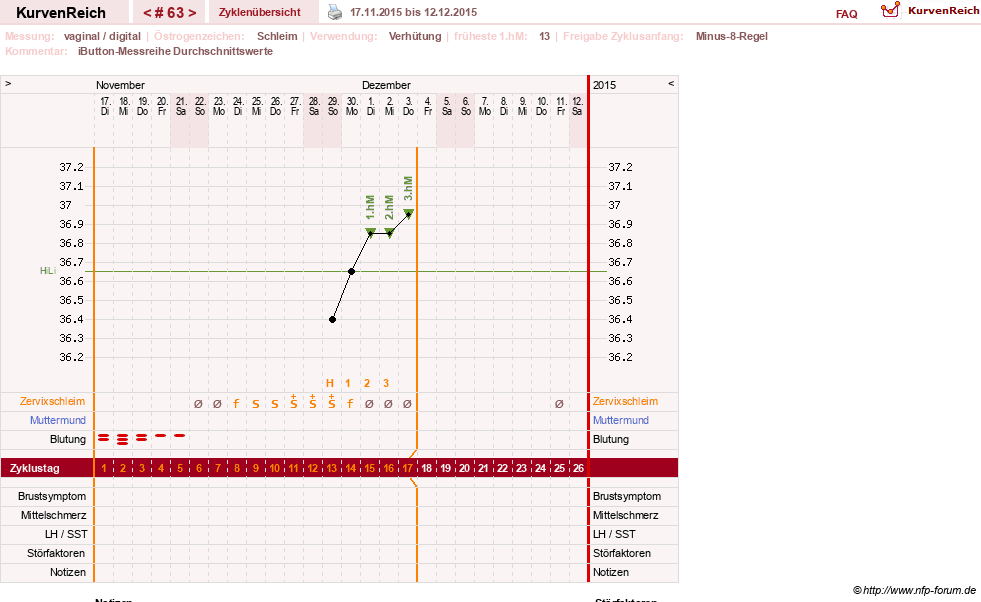Click the left Zervixschleim row label
This screenshot has width=981, height=602.
pos(53,401)
